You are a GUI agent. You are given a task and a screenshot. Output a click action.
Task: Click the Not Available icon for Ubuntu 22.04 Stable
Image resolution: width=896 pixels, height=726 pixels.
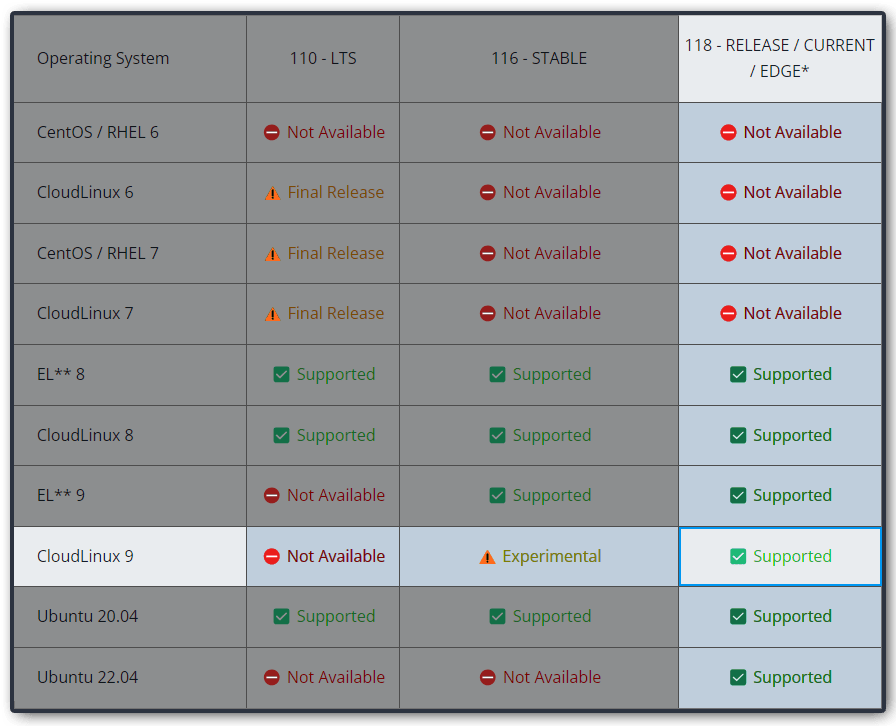[490, 677]
